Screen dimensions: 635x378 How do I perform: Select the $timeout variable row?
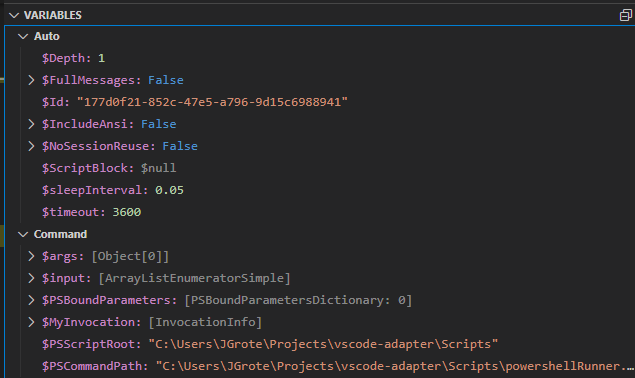click(320, 212)
